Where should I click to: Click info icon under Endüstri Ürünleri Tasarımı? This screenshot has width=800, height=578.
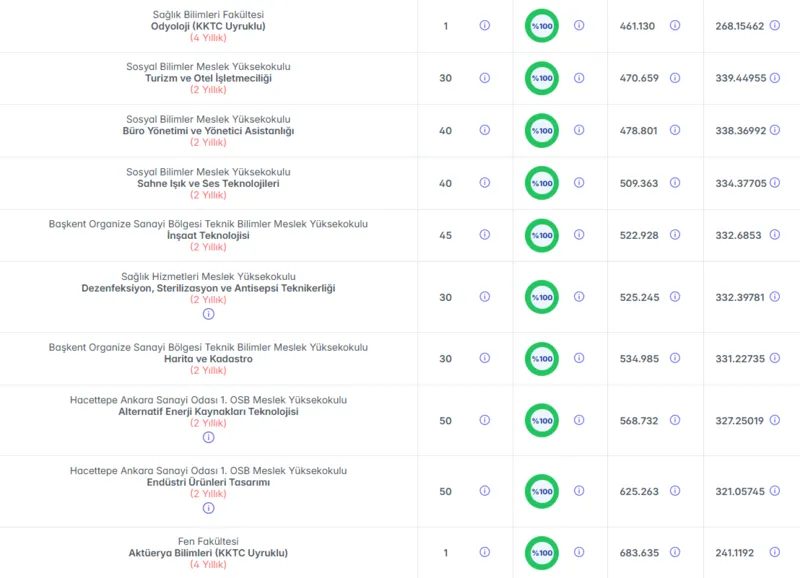pos(208,508)
